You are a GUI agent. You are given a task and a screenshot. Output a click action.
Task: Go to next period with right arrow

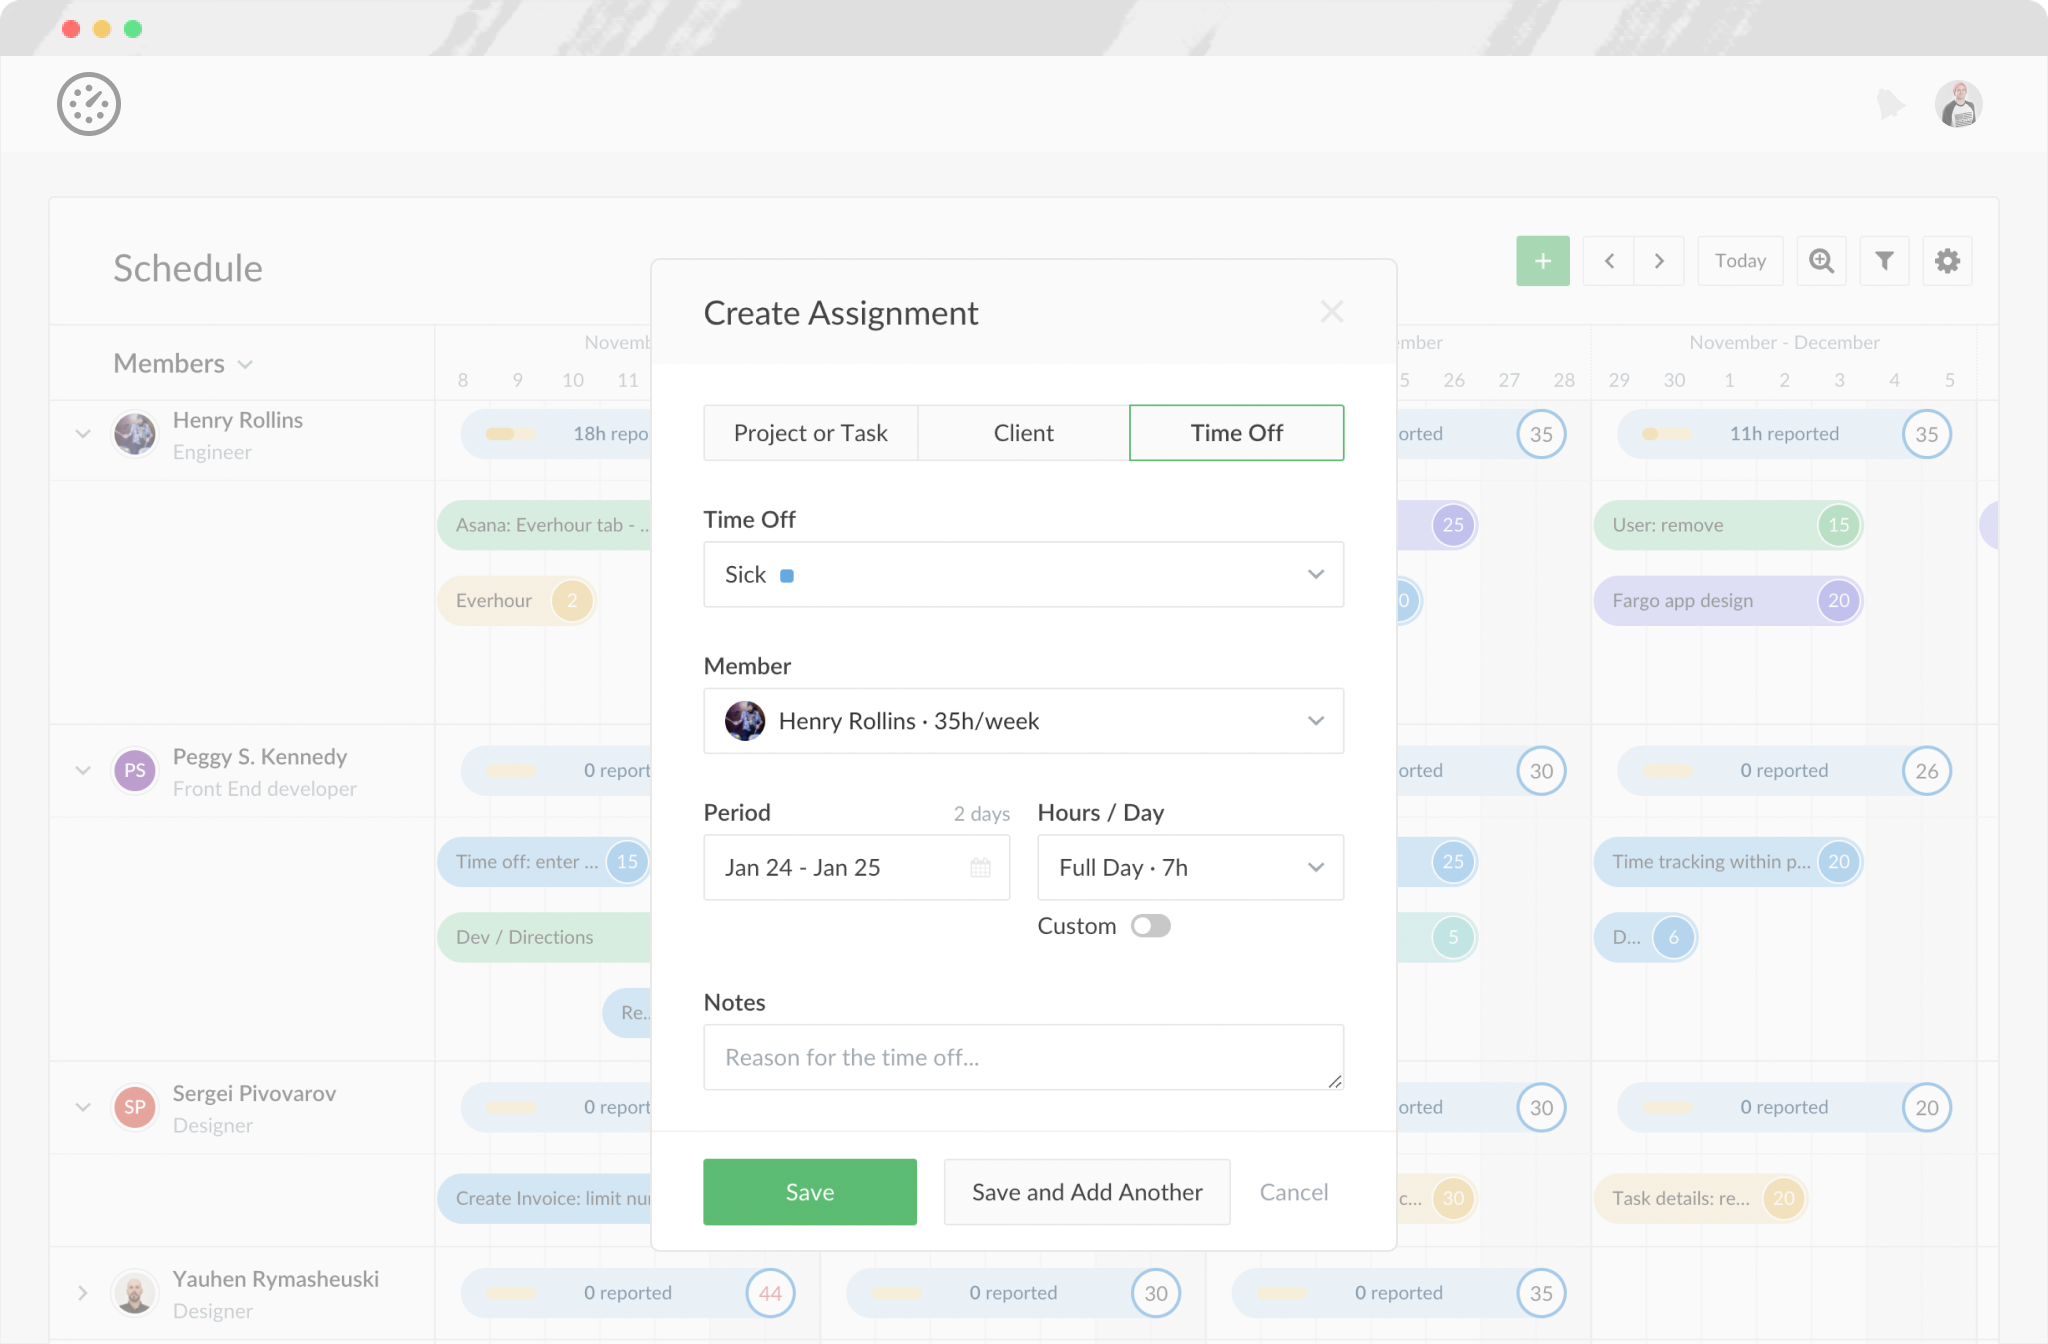[1659, 261]
